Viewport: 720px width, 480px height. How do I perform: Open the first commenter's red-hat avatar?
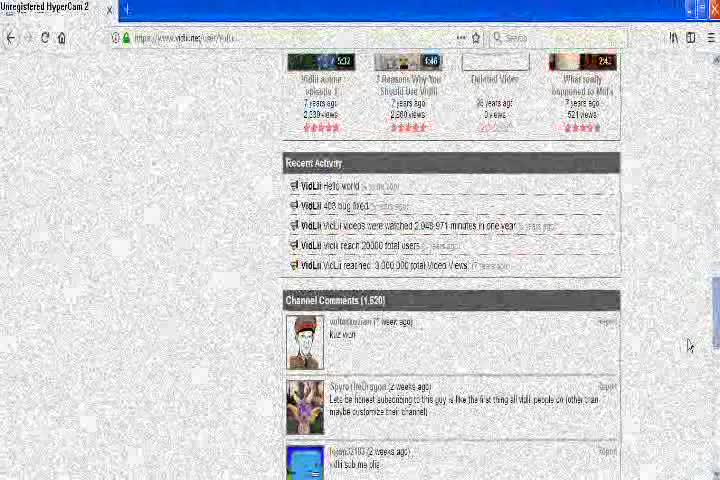305,342
